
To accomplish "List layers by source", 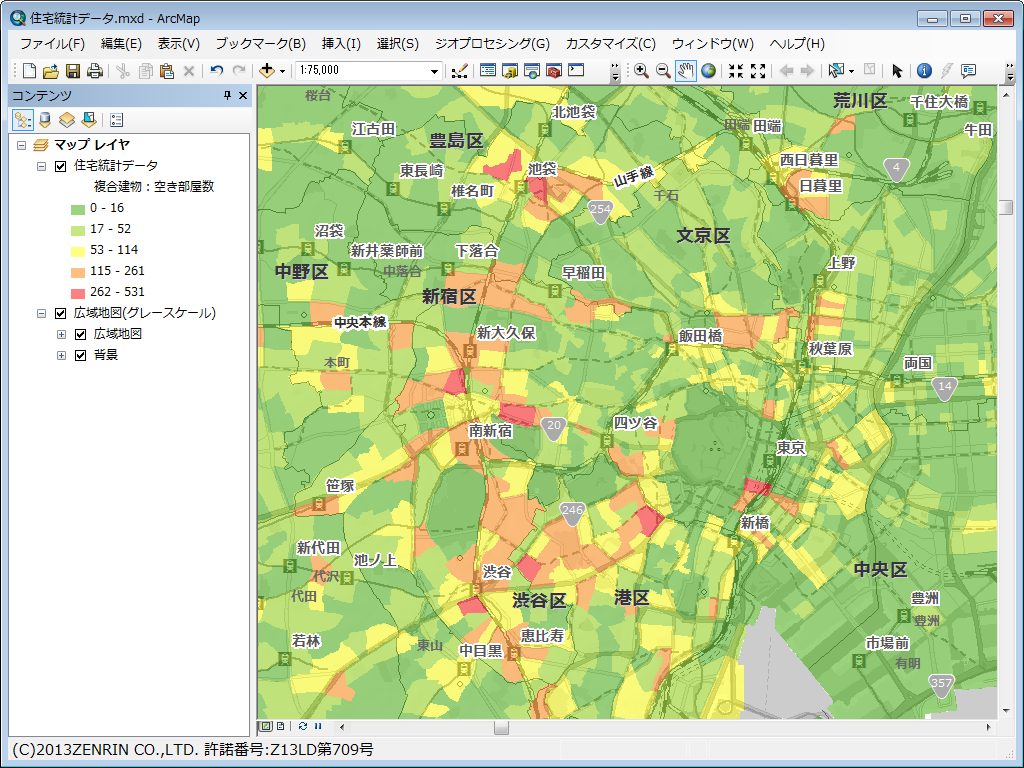I will click(x=45, y=120).
